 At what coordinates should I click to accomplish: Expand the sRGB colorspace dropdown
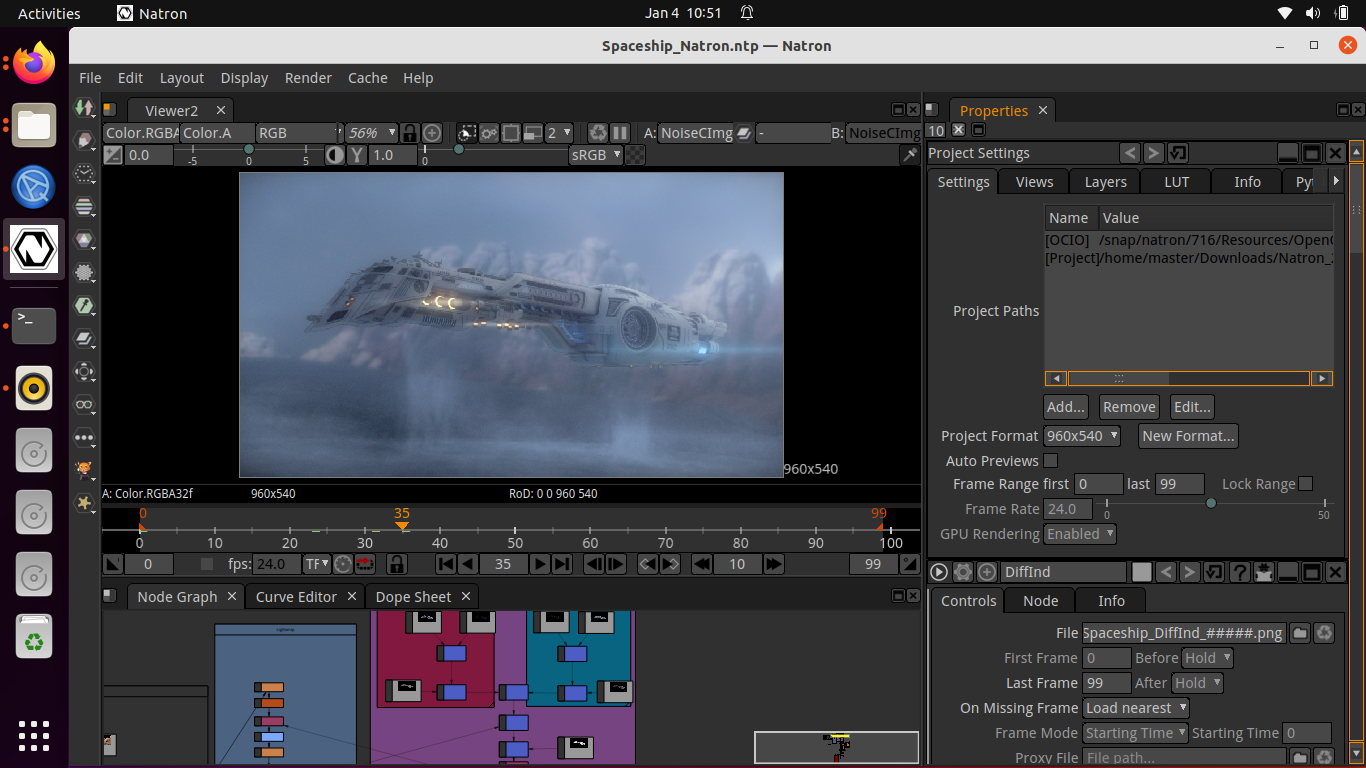pos(596,155)
